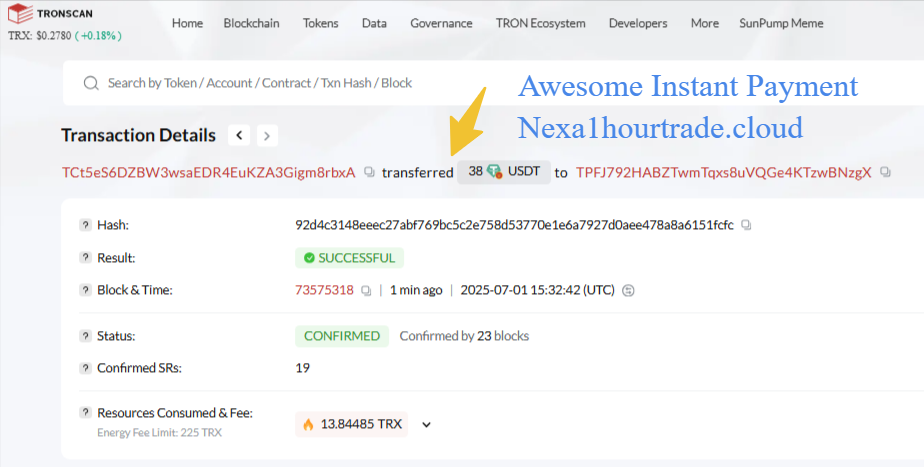Image resolution: width=924 pixels, height=467 pixels.
Task: Open the Developers menu
Action: 638,23
